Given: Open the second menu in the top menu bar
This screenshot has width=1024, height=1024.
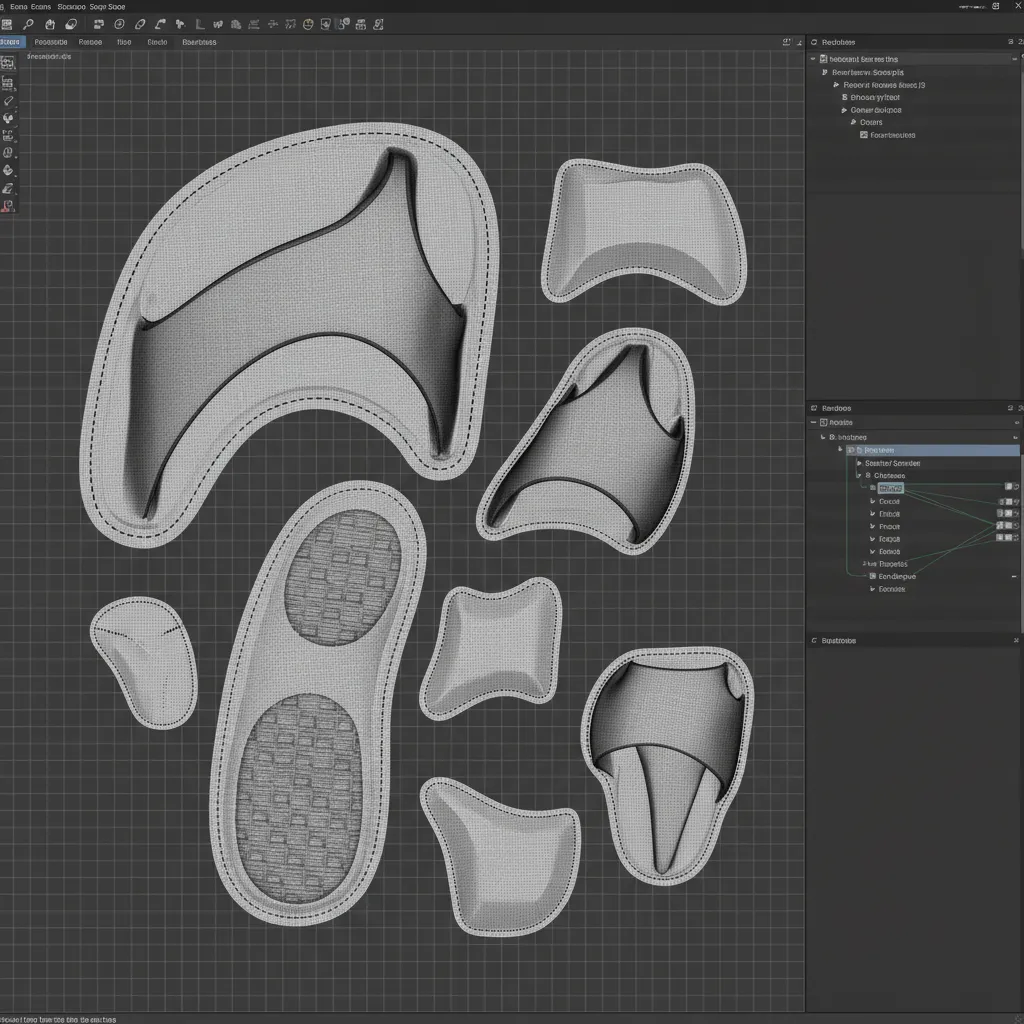Looking at the screenshot, I should pyautogui.click(x=40, y=6).
